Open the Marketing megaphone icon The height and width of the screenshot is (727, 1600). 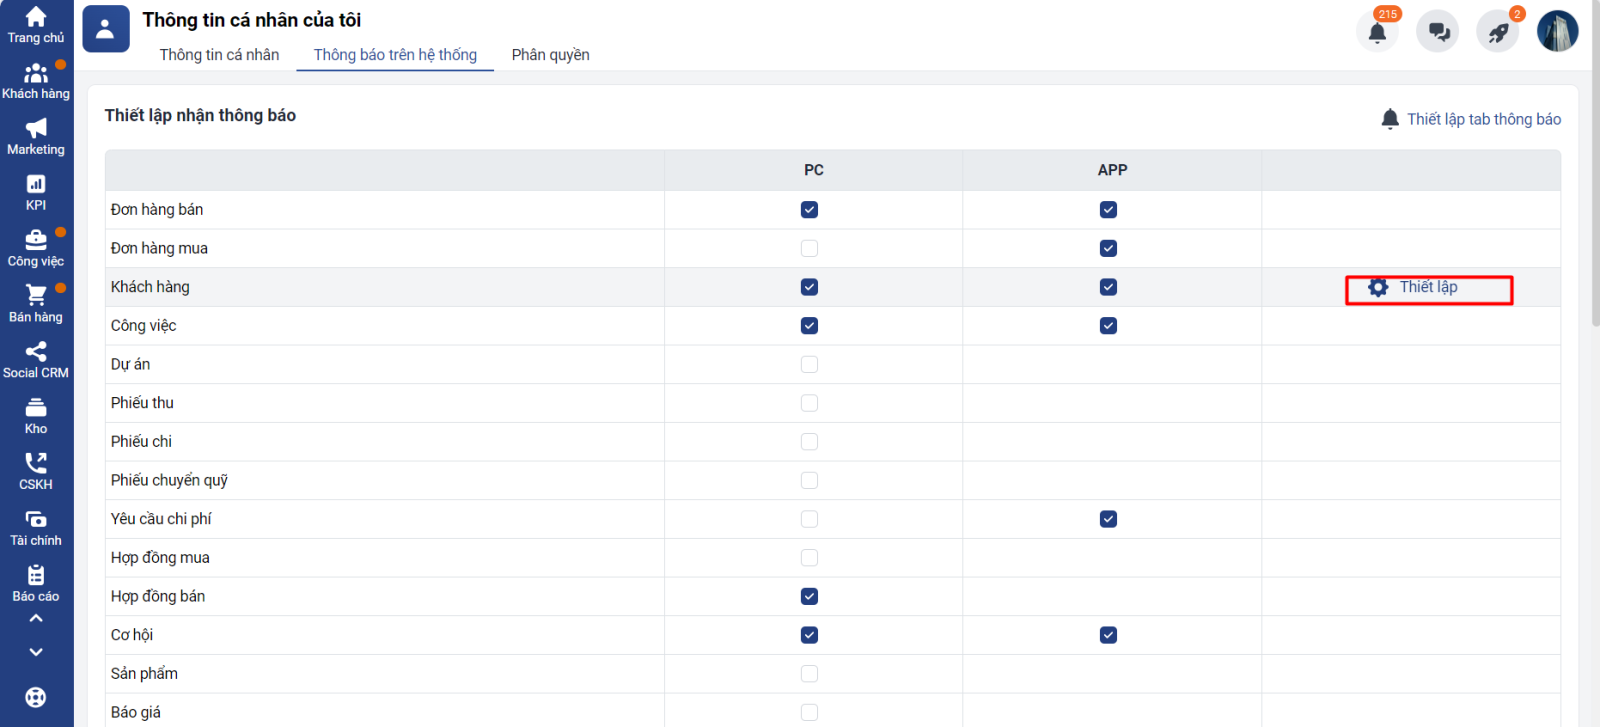36,129
